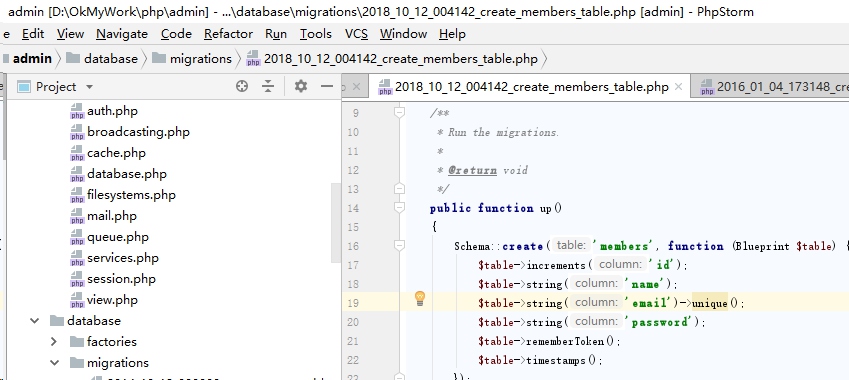Select database.php in project tree
Image resolution: width=849 pixels, height=380 pixels.
127,174
